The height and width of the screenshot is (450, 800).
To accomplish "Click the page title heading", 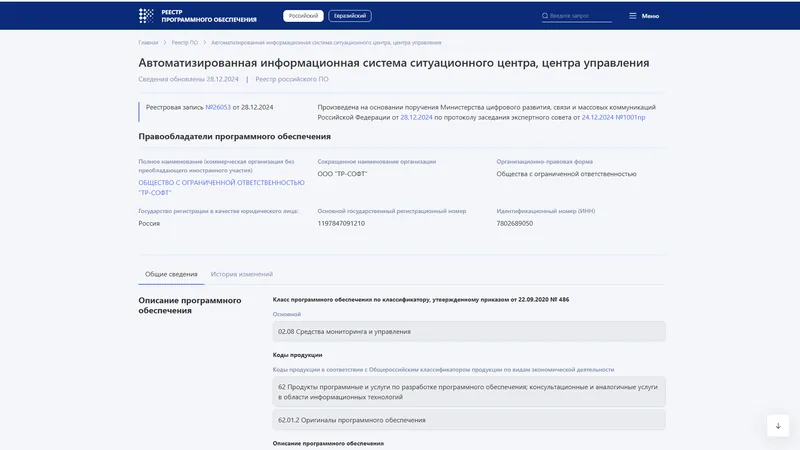I will tap(394, 63).
